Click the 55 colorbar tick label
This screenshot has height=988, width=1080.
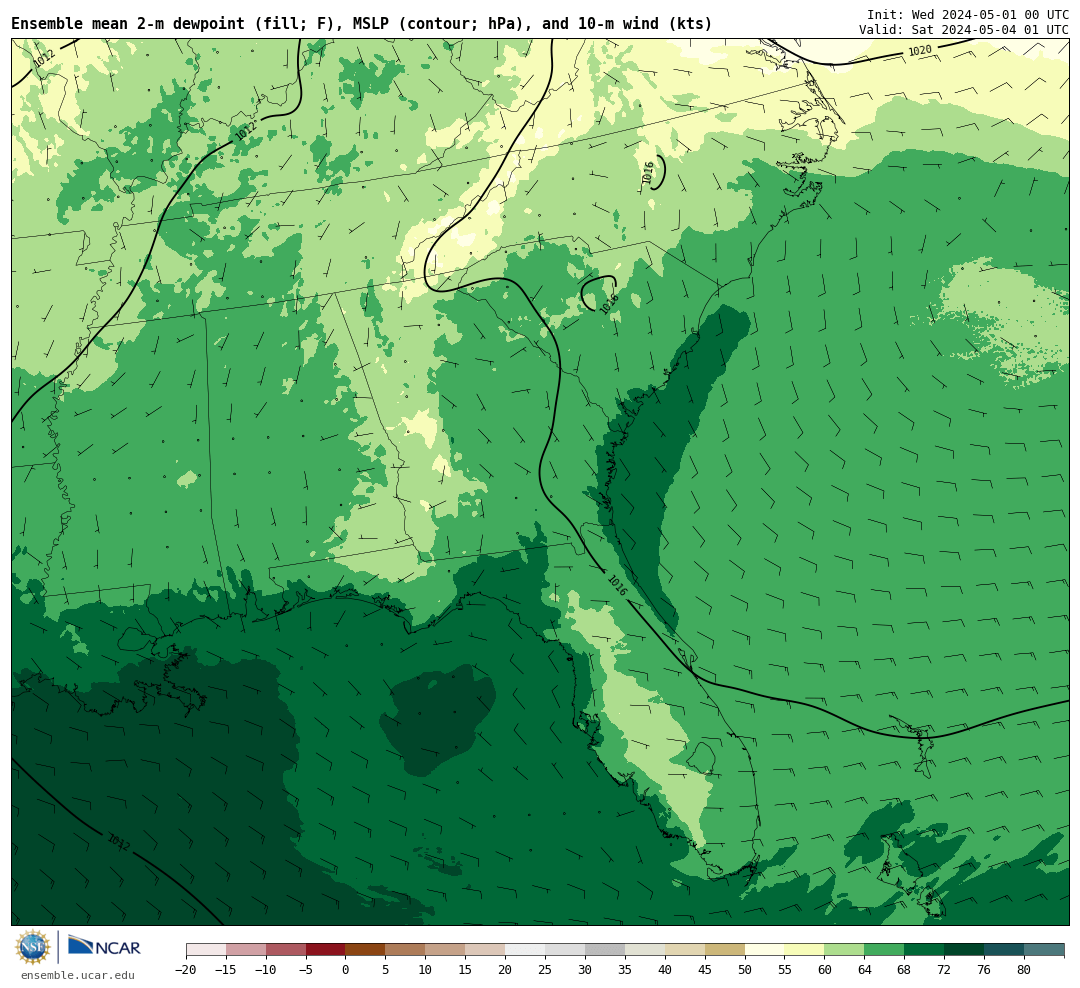point(785,970)
